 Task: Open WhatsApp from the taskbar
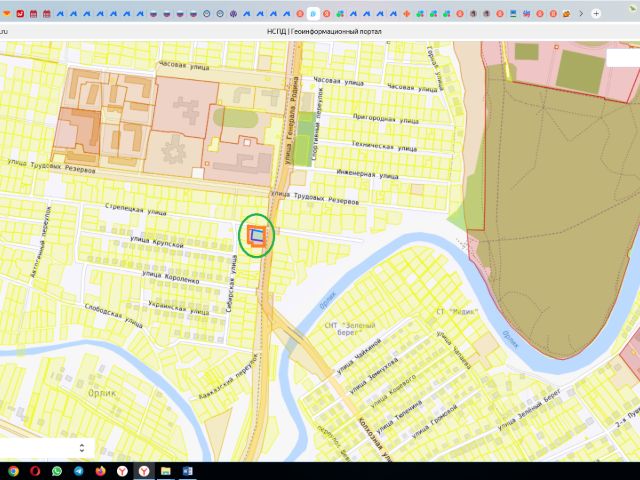coord(57,471)
